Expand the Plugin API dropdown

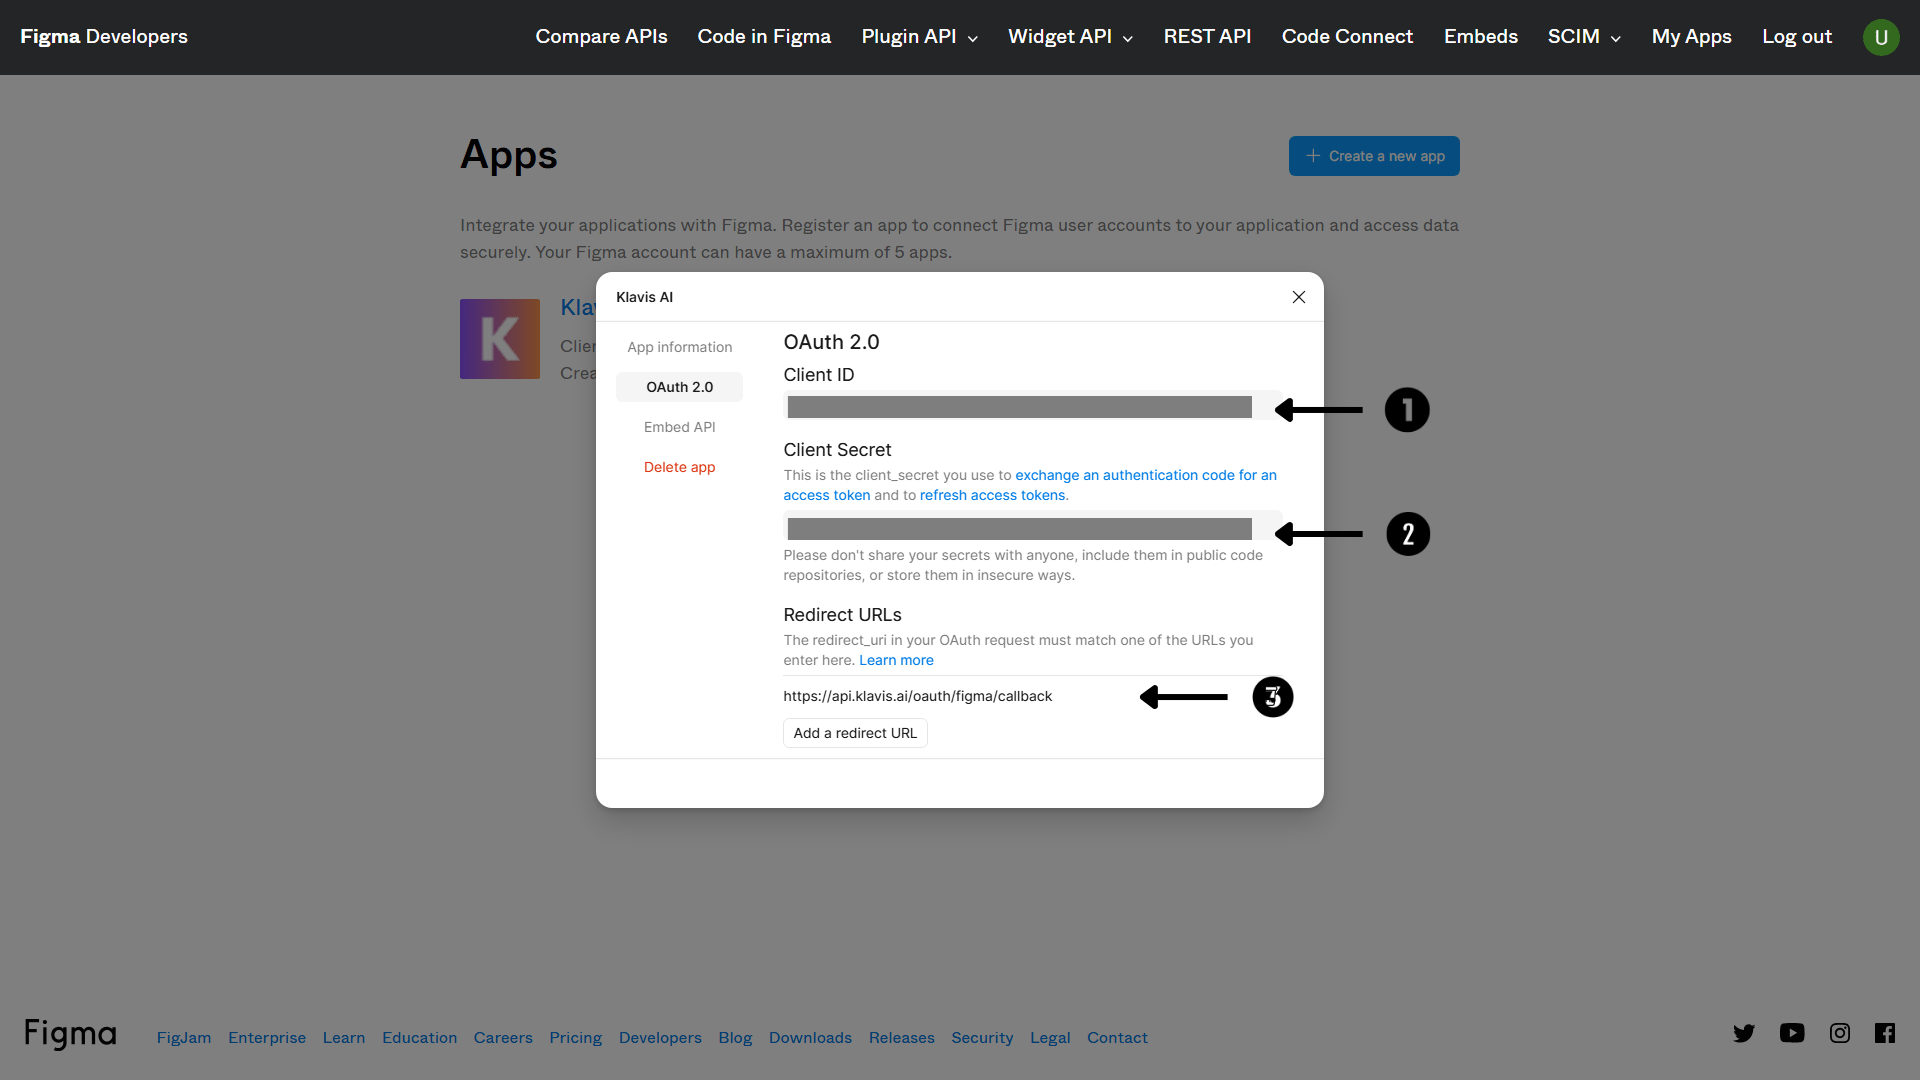(x=919, y=37)
